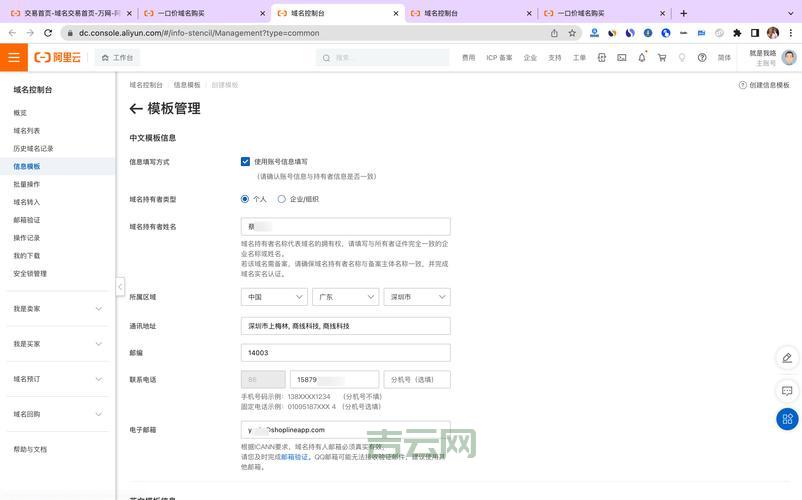Open the 深圳市 city dropdown
802x500 pixels.
[x=417, y=297]
